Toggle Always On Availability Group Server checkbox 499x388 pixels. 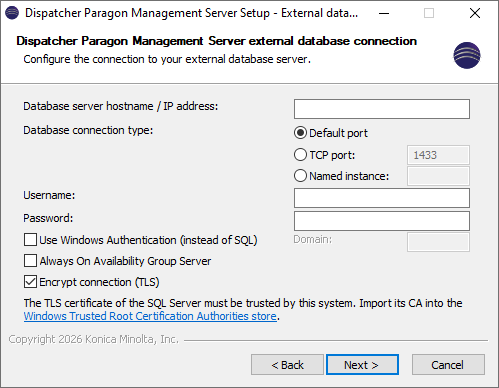(x=30, y=261)
